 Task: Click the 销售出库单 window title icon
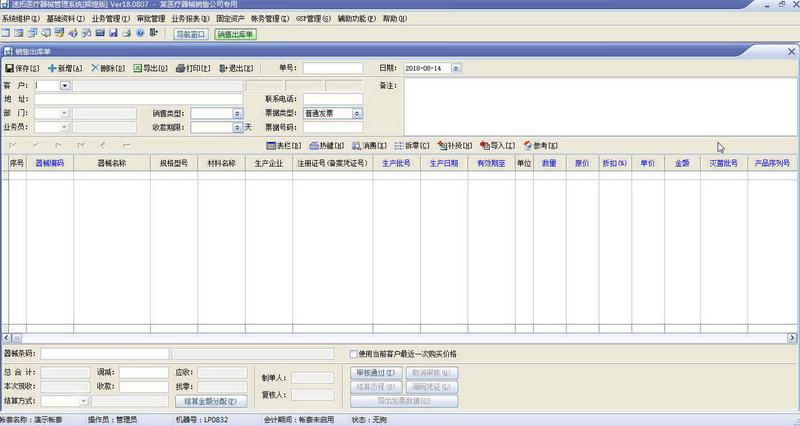pyautogui.click(x=8, y=52)
